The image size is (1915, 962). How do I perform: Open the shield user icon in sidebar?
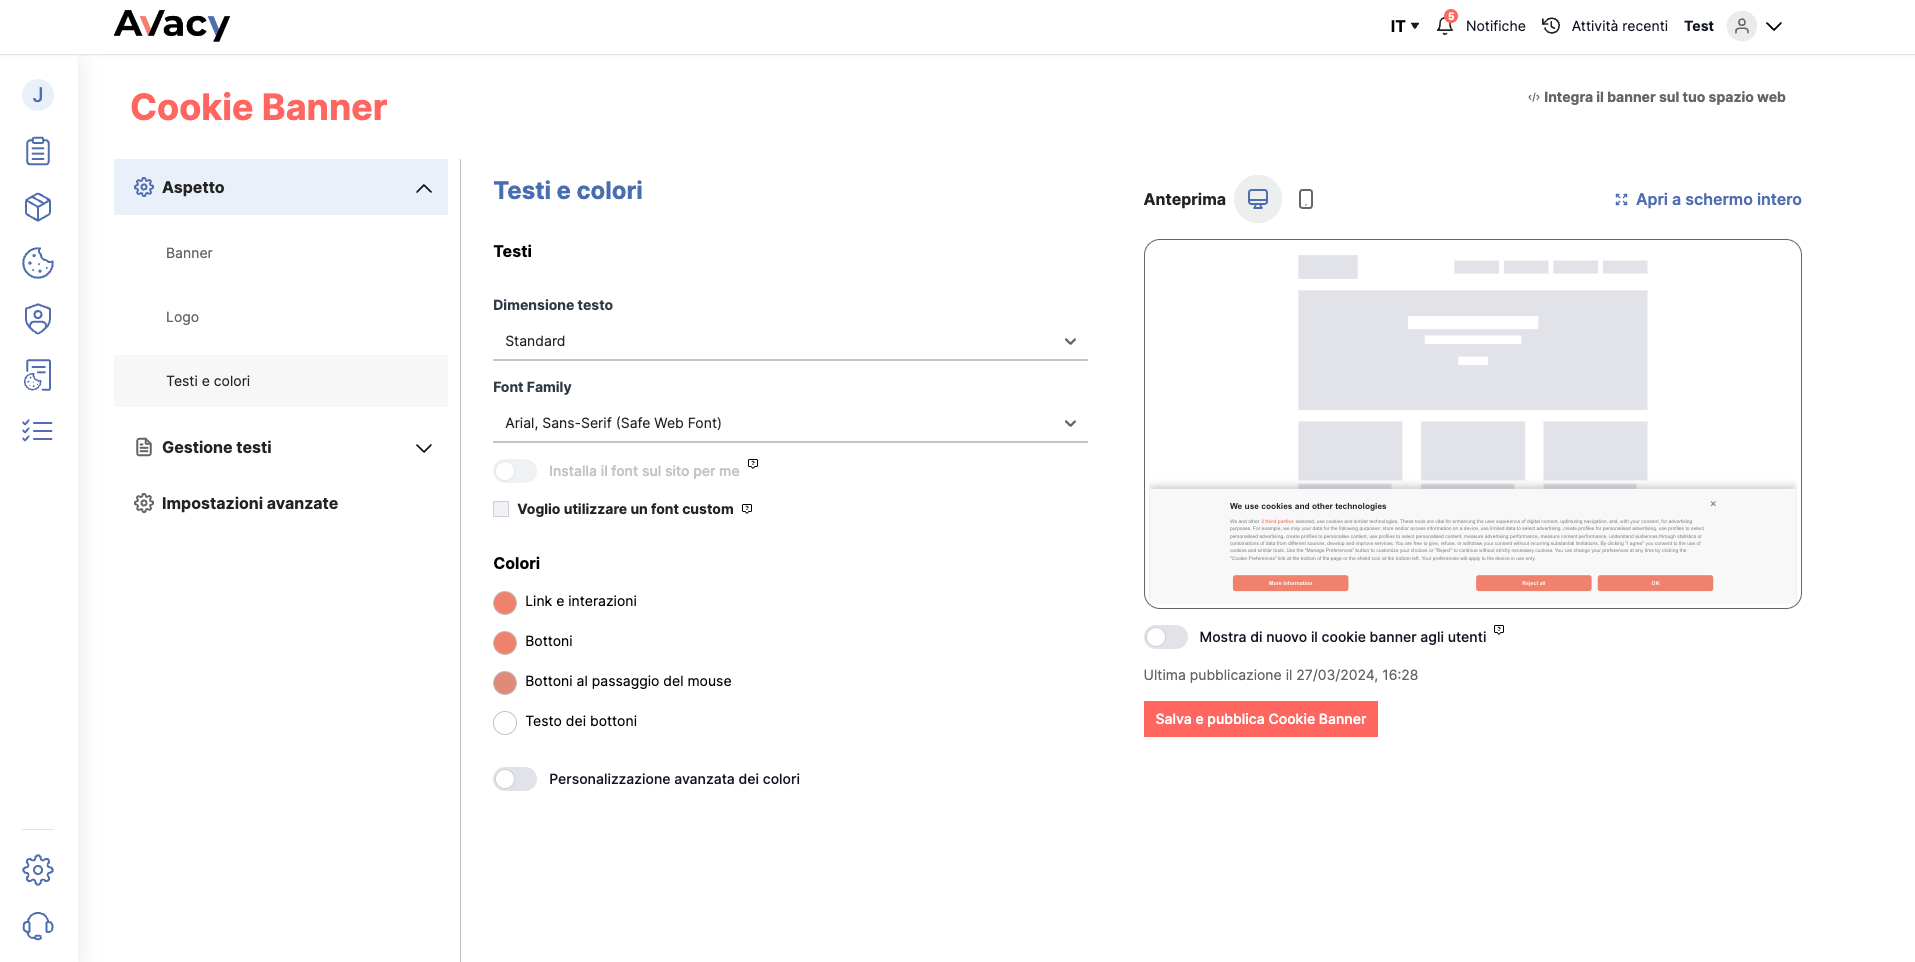pyautogui.click(x=38, y=319)
